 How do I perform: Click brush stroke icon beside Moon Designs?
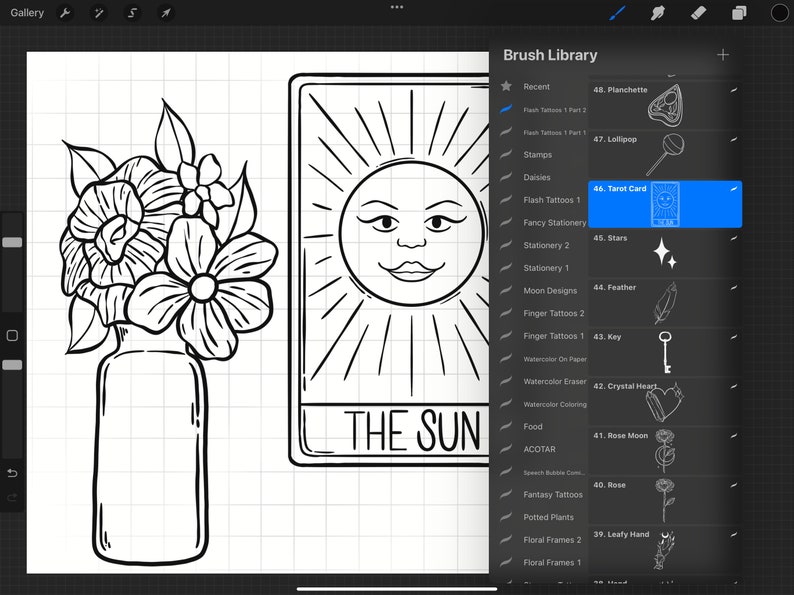[506, 290]
